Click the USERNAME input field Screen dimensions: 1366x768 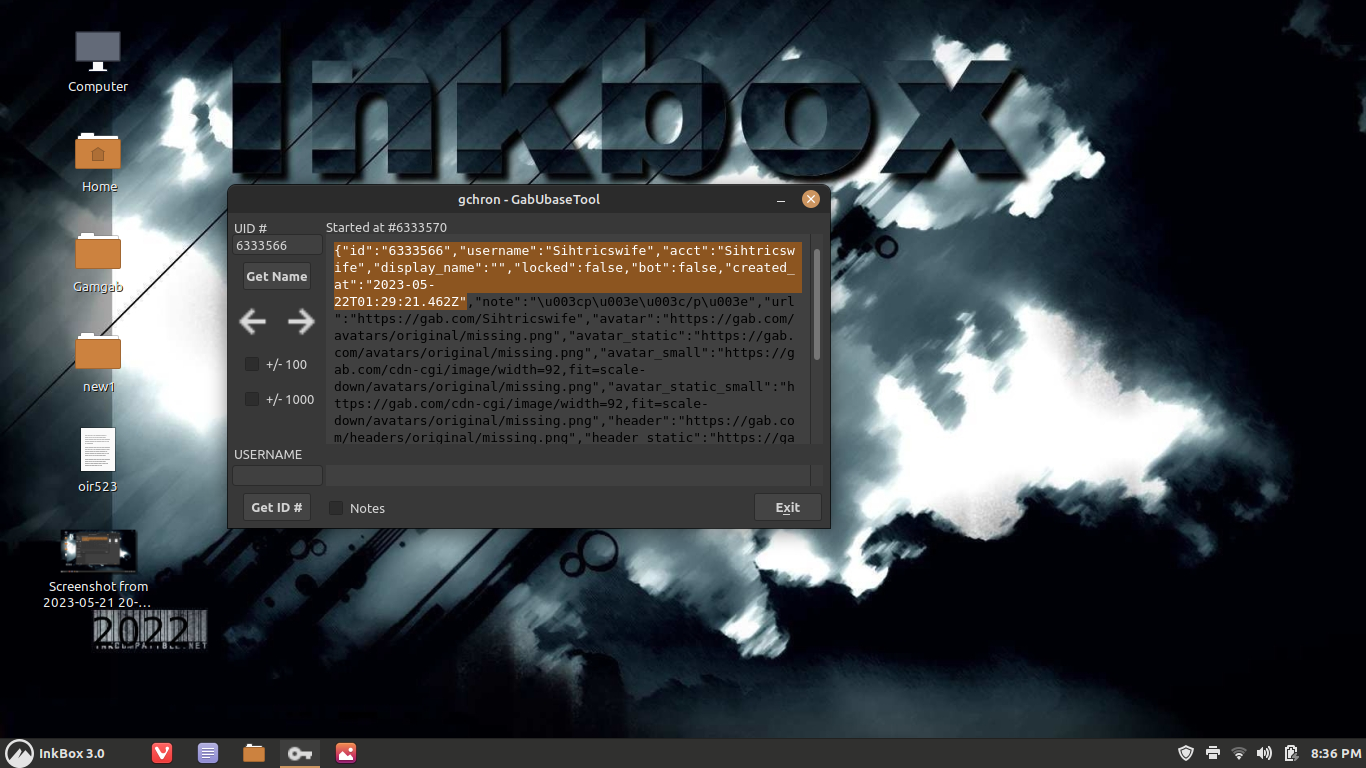[x=278, y=475]
